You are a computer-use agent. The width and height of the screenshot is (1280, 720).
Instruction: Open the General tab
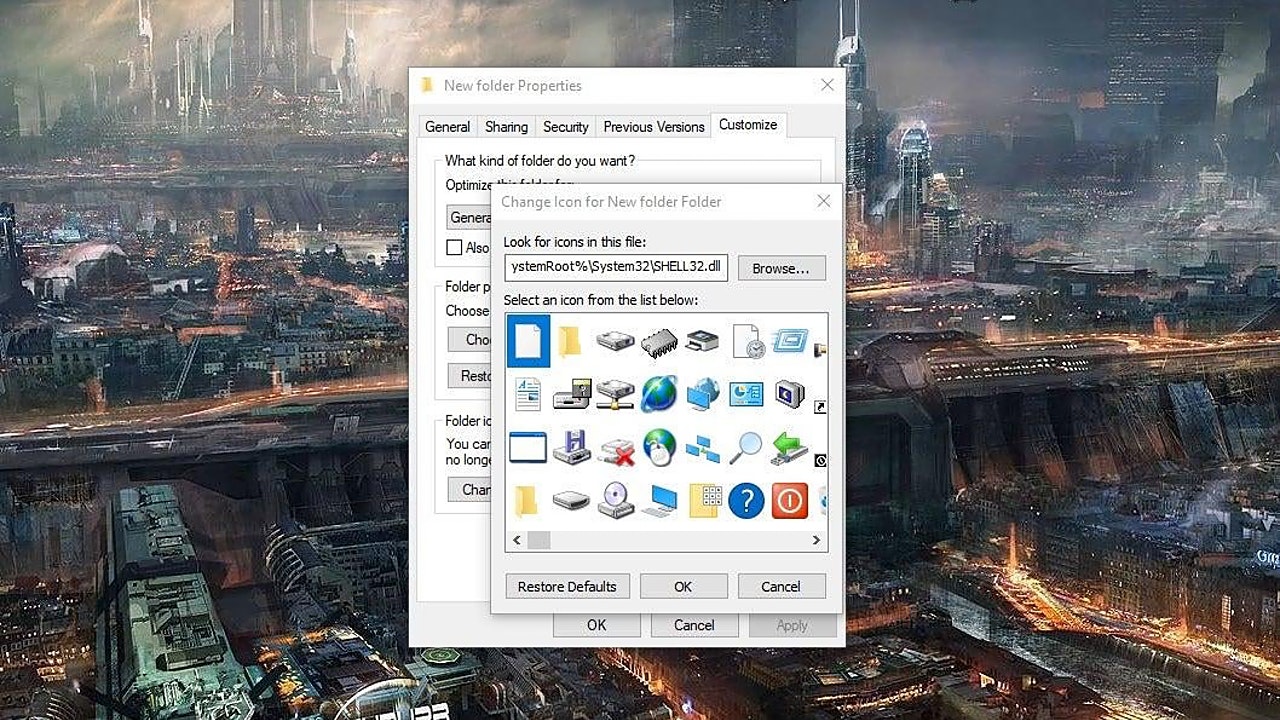pyautogui.click(x=447, y=126)
